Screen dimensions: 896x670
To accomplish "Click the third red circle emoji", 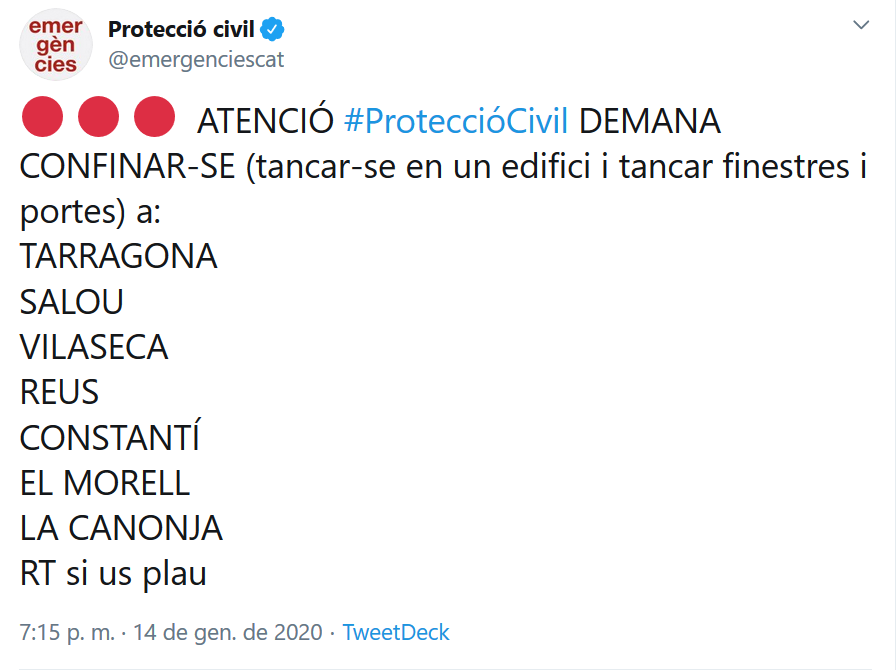I will coord(154,117).
